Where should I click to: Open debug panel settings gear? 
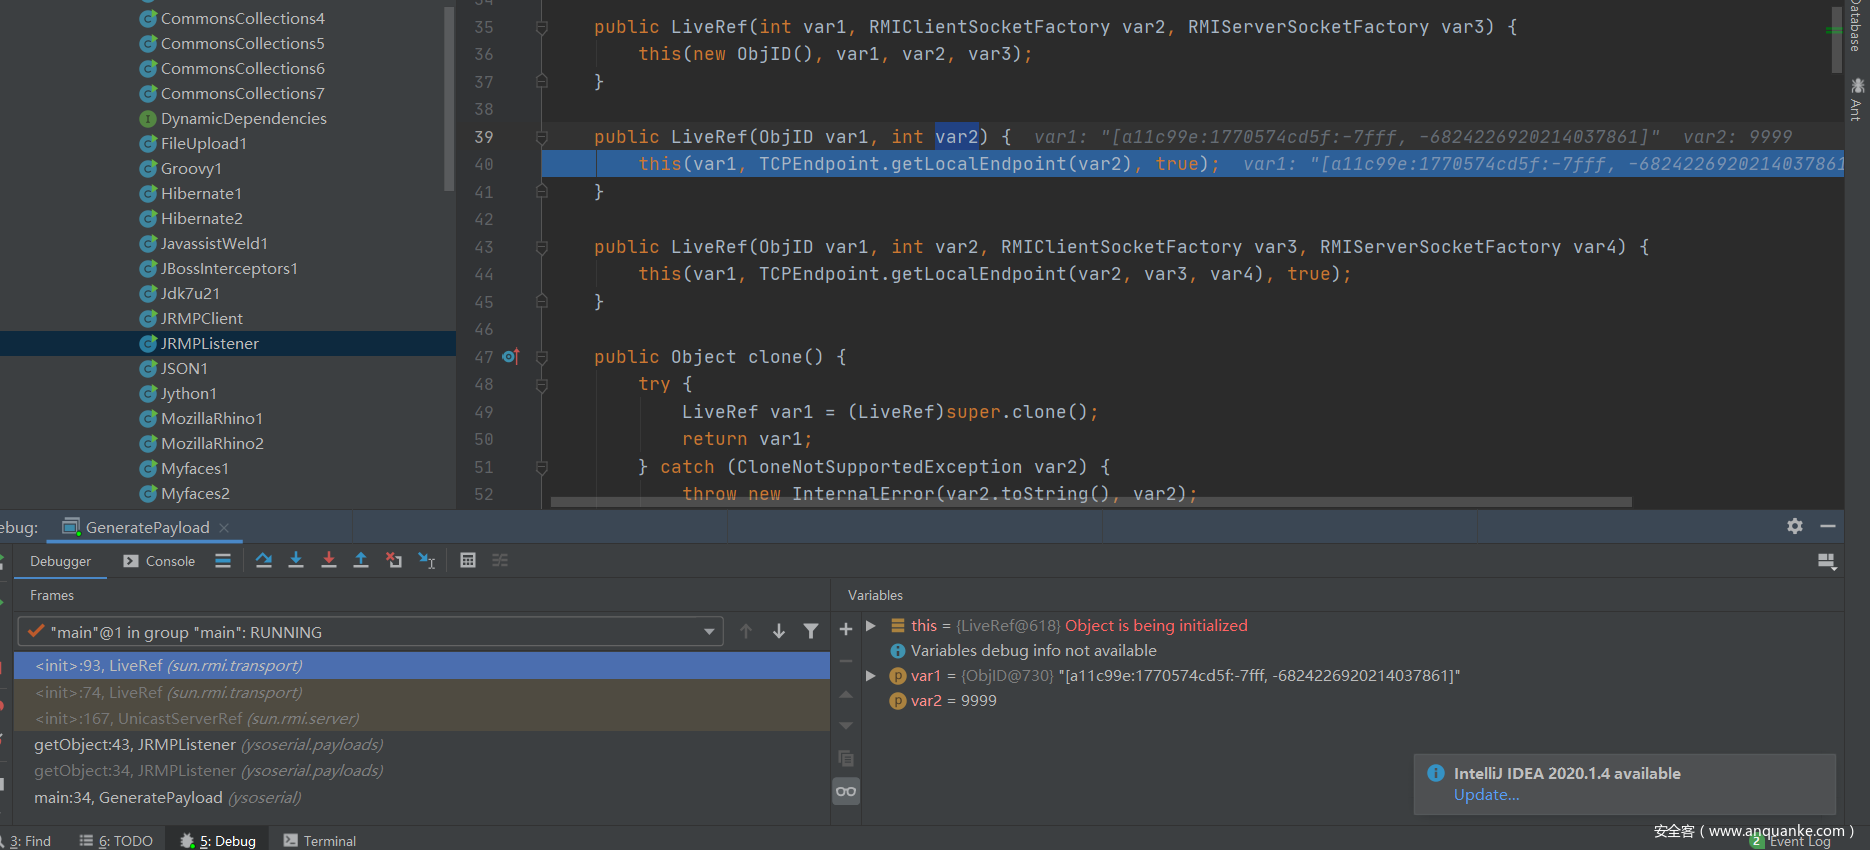[1795, 526]
